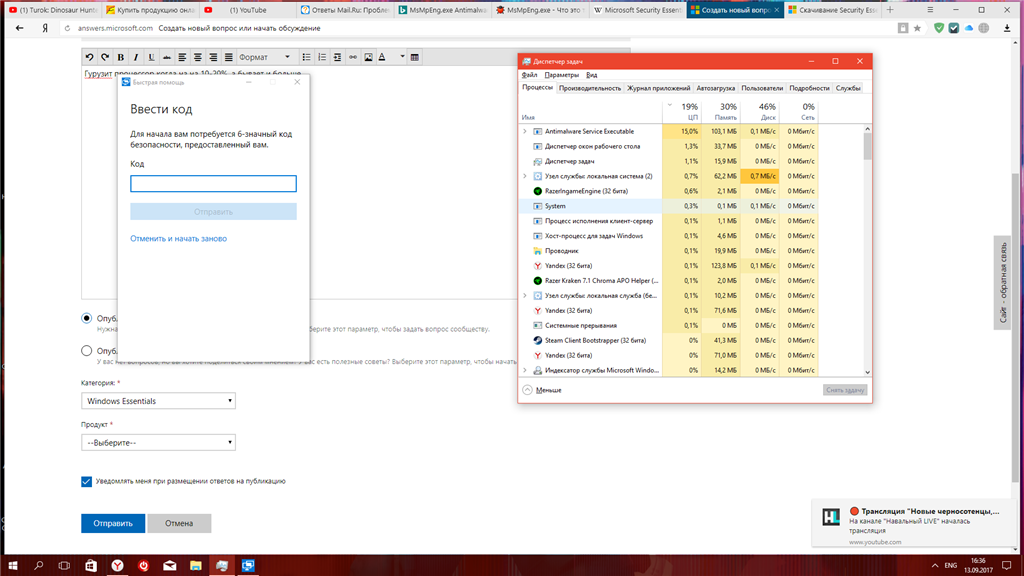Expand Antimalware Service Executable process row
The width and height of the screenshot is (1024, 576).
tap(524, 131)
